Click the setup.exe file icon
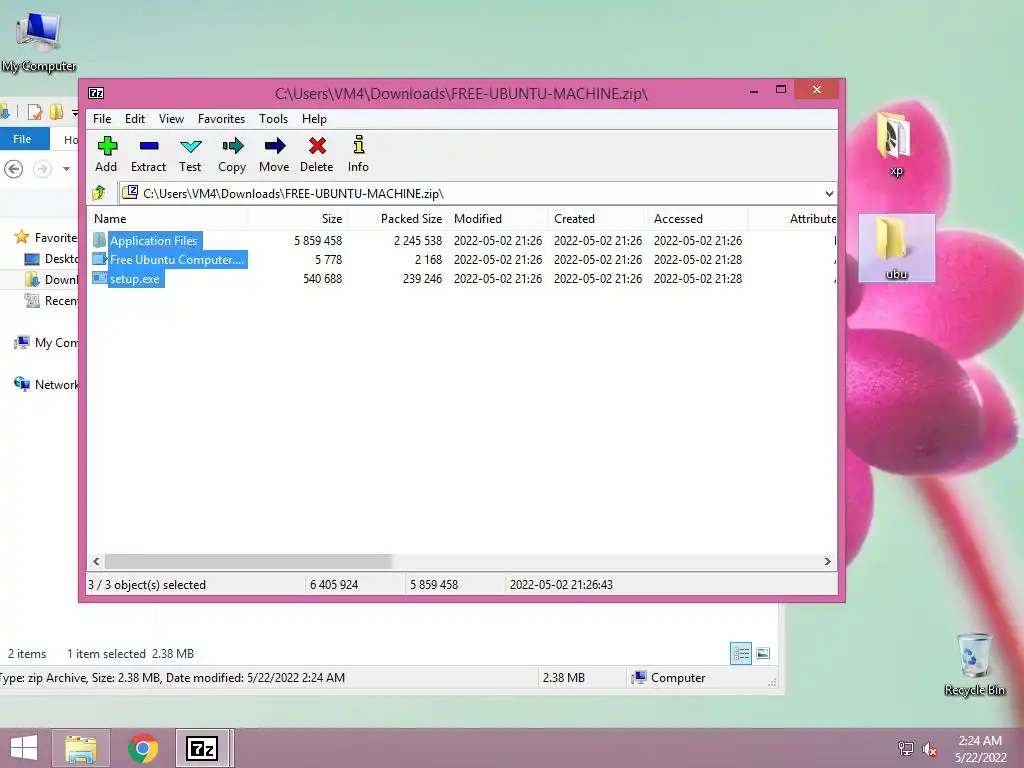Screen dimensions: 1024x768 [x=99, y=278]
